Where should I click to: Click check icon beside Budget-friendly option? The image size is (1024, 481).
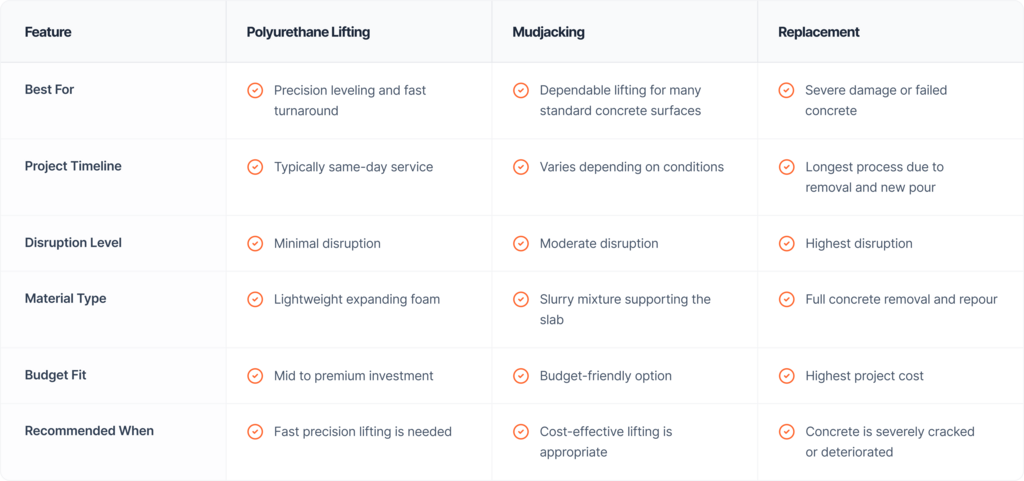click(521, 376)
